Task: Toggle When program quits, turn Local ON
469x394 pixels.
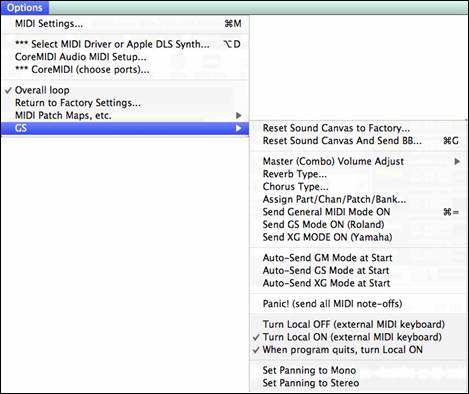Action: pyautogui.click(x=358, y=350)
